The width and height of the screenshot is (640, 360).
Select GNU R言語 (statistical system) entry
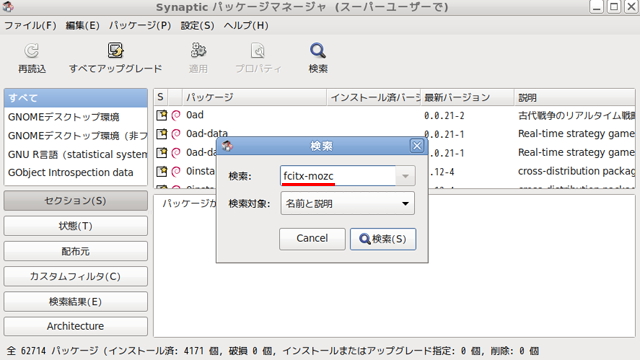tap(76, 154)
